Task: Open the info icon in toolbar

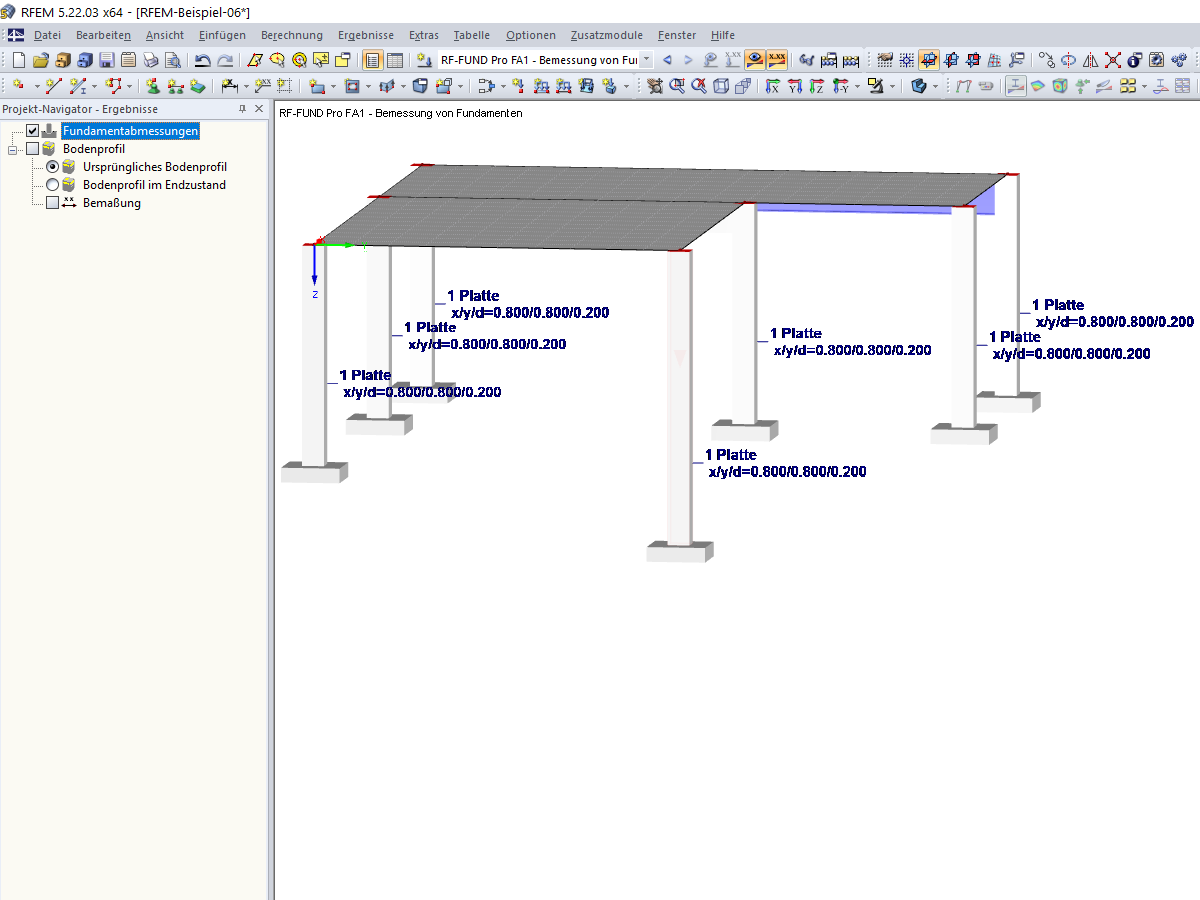Action: (x=1135, y=60)
